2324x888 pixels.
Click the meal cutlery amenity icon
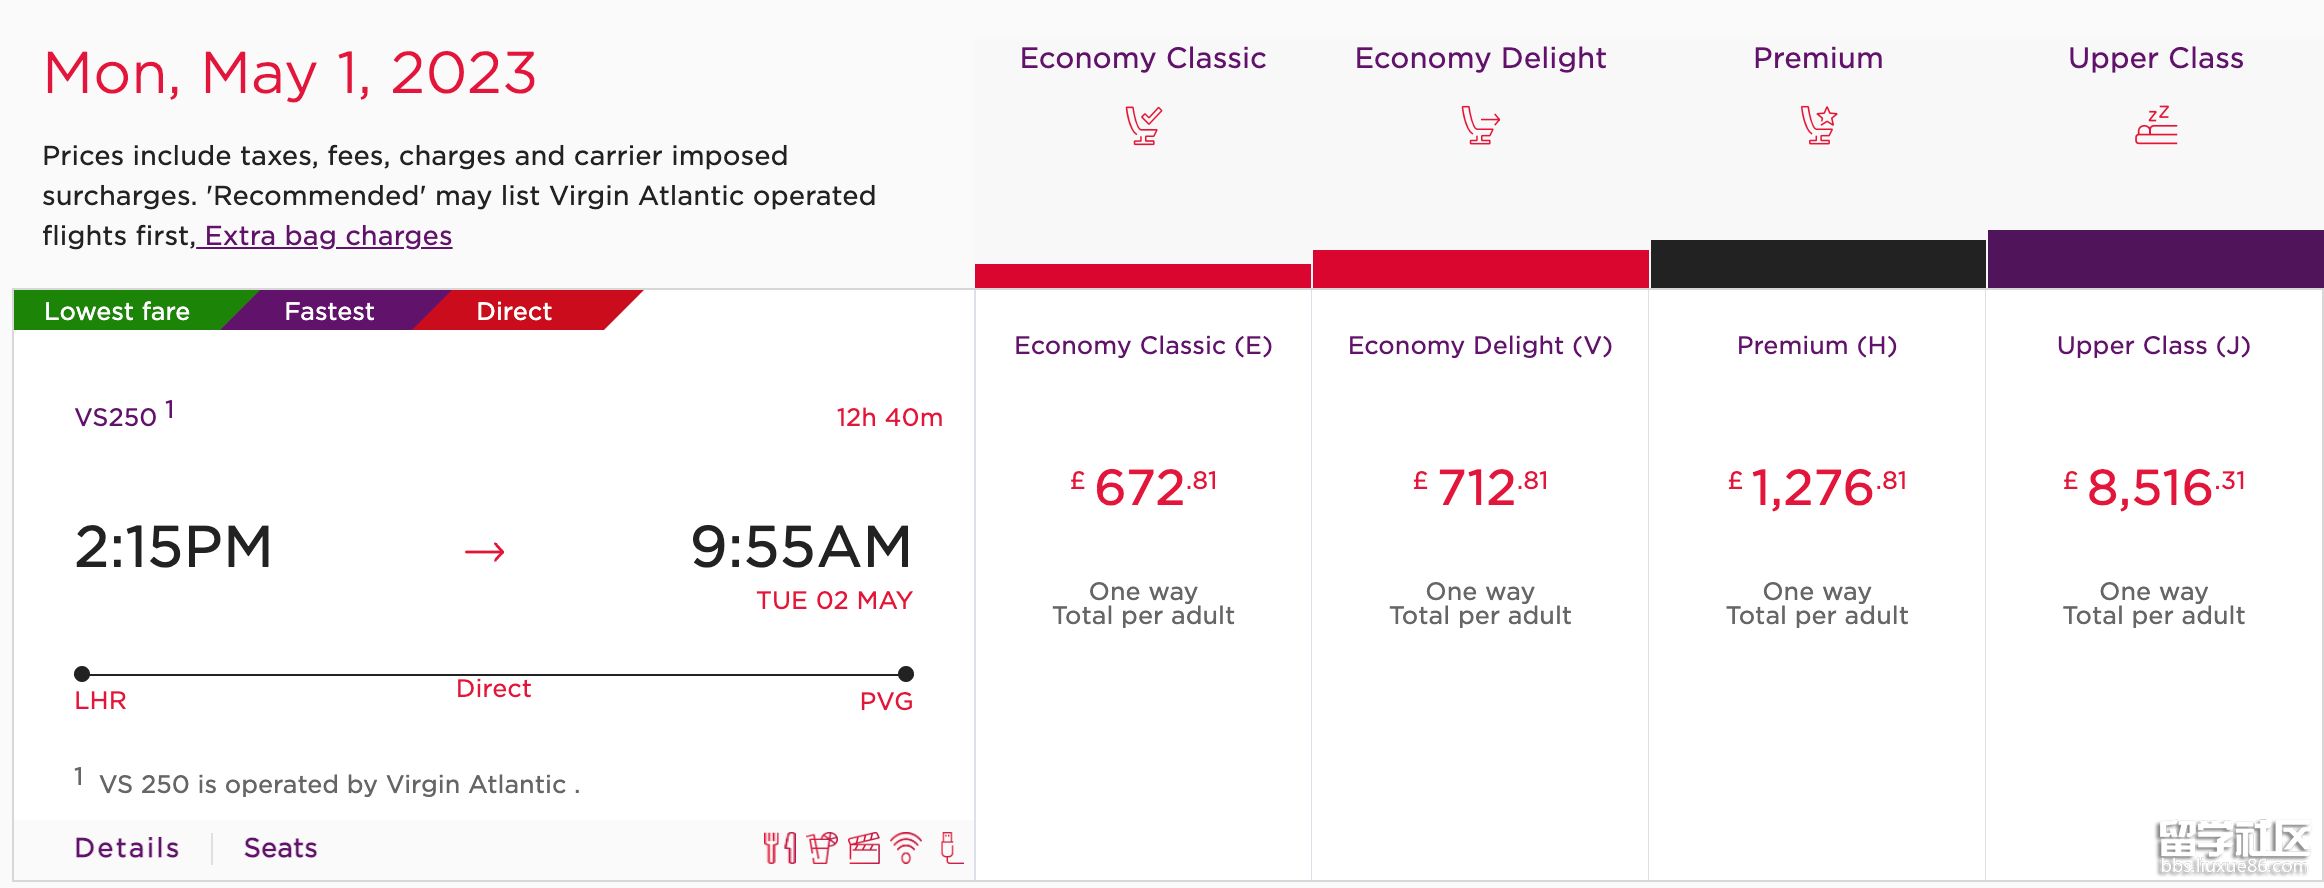point(780,848)
